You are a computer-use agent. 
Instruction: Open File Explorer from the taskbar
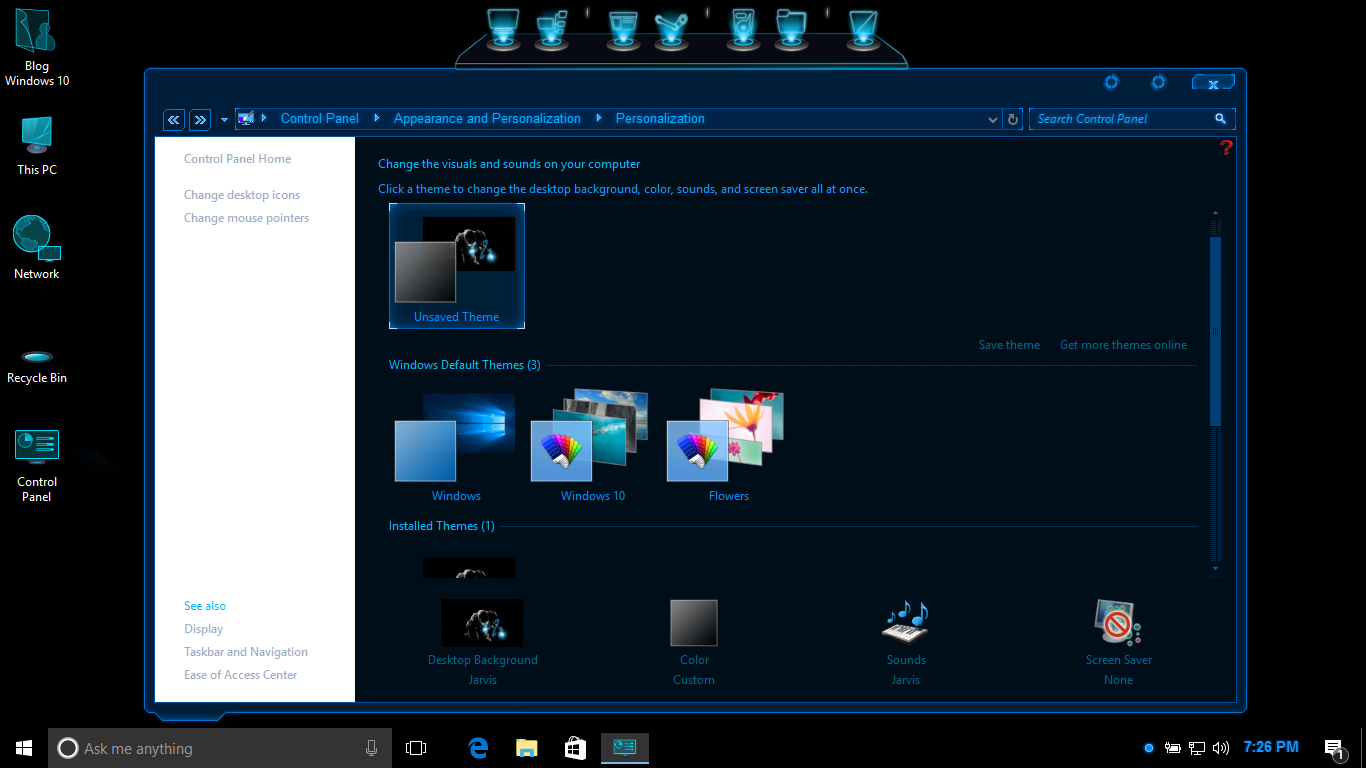tap(527, 748)
